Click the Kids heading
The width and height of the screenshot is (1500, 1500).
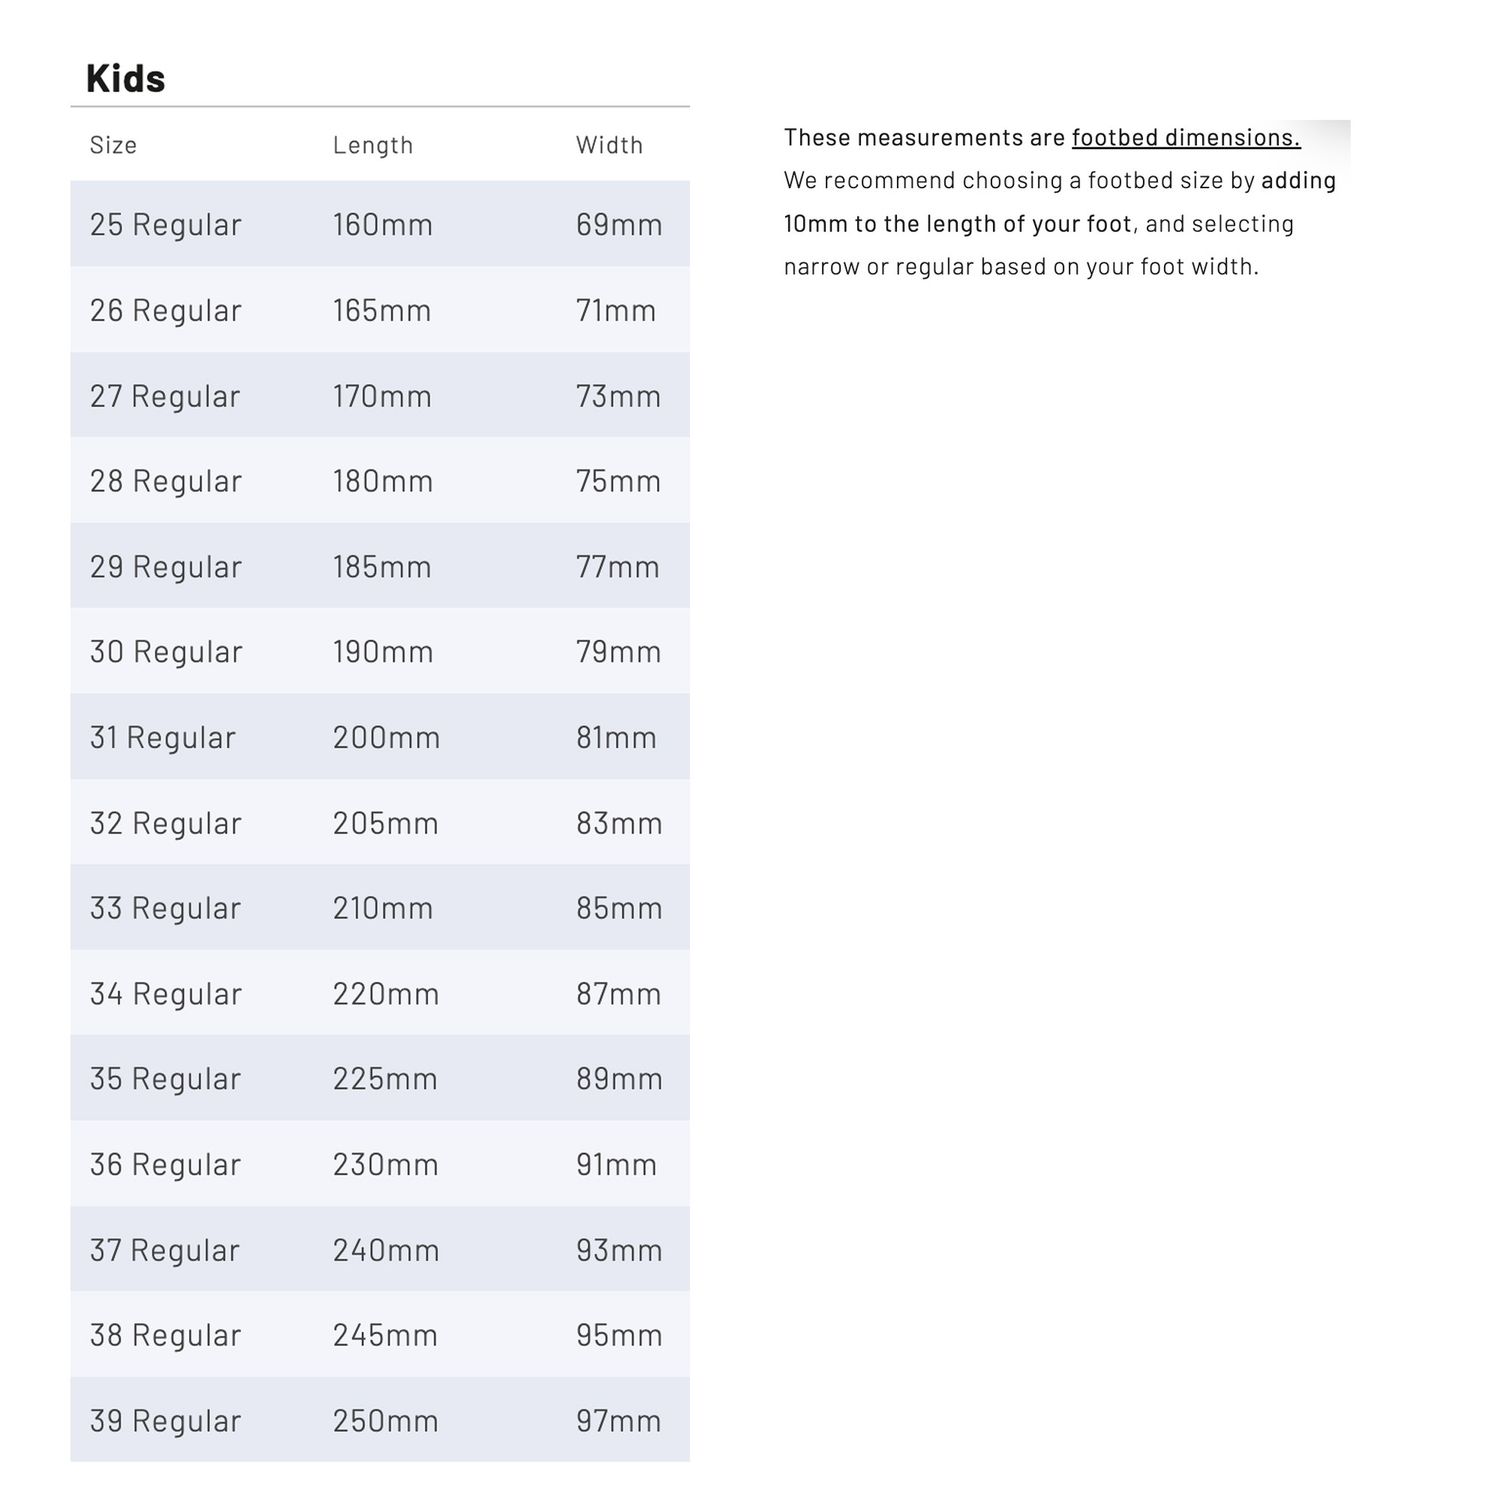click(125, 79)
